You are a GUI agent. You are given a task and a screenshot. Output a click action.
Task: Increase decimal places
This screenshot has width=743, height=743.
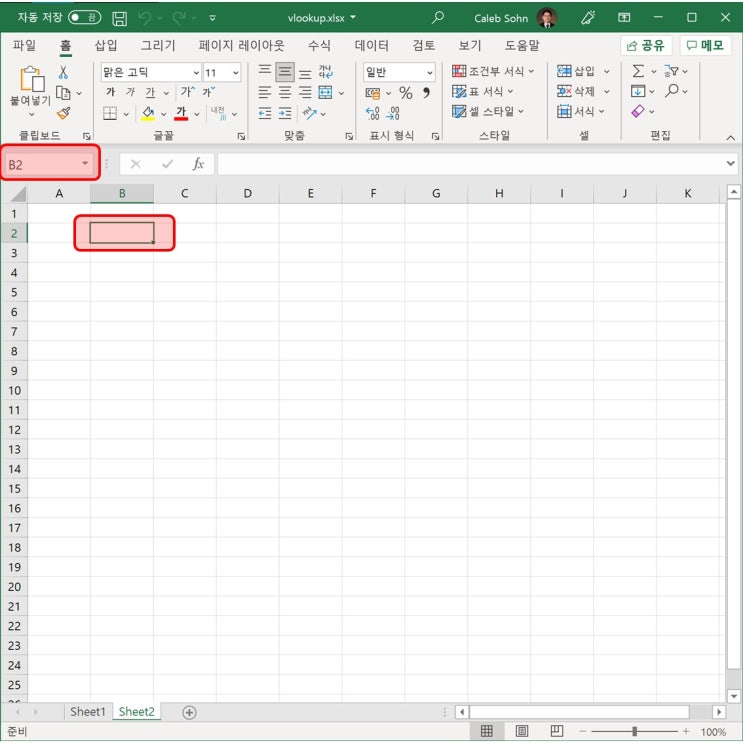373,113
